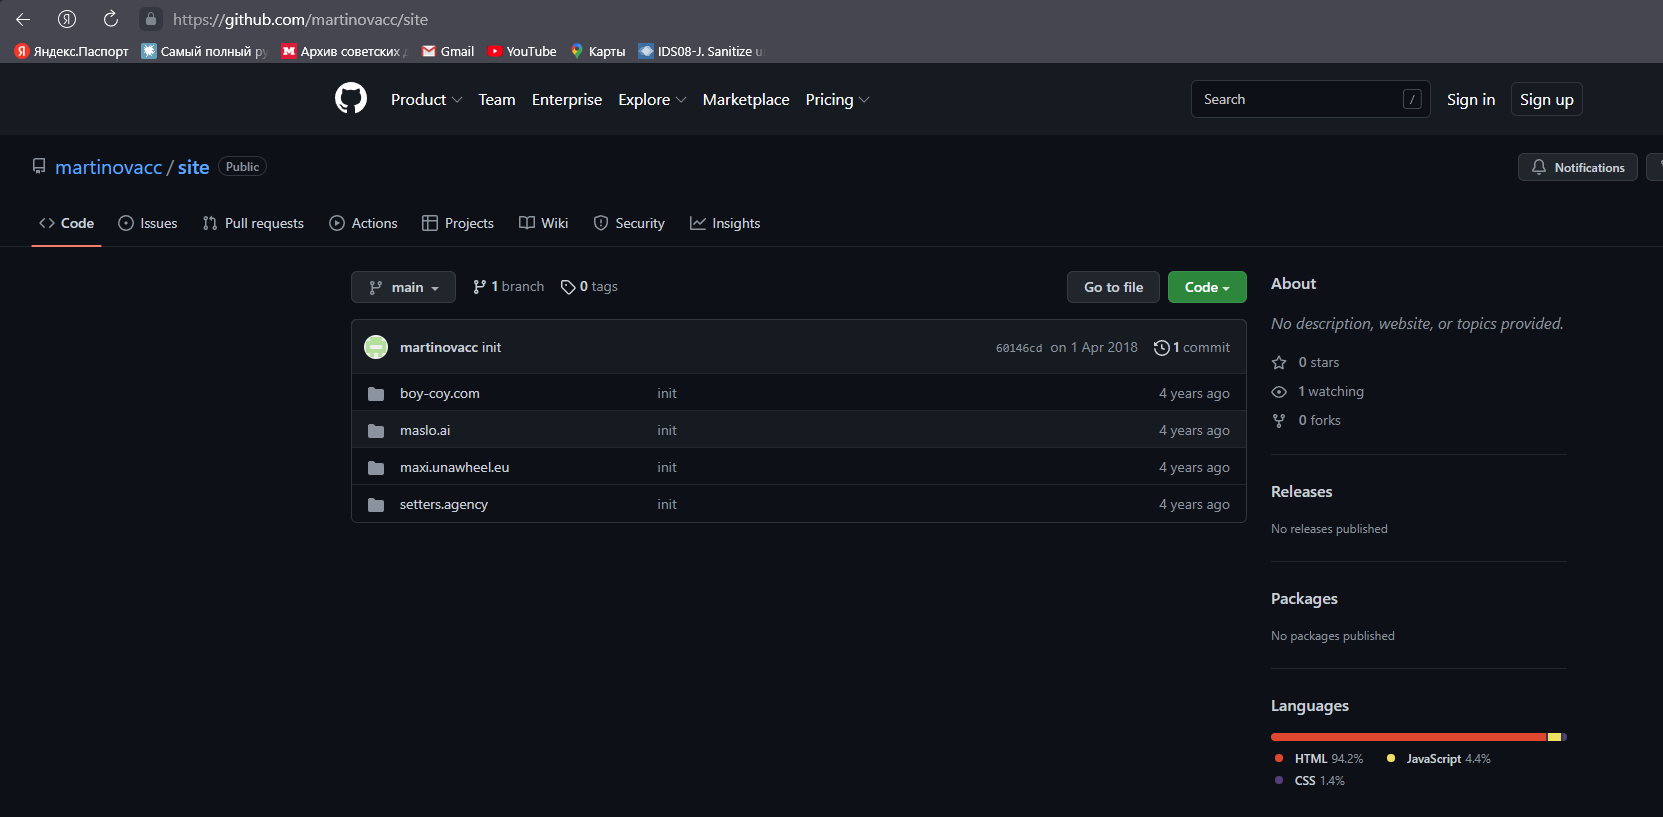The height and width of the screenshot is (817, 1663).
Task: Click the browser address bar URL
Action: (300, 19)
